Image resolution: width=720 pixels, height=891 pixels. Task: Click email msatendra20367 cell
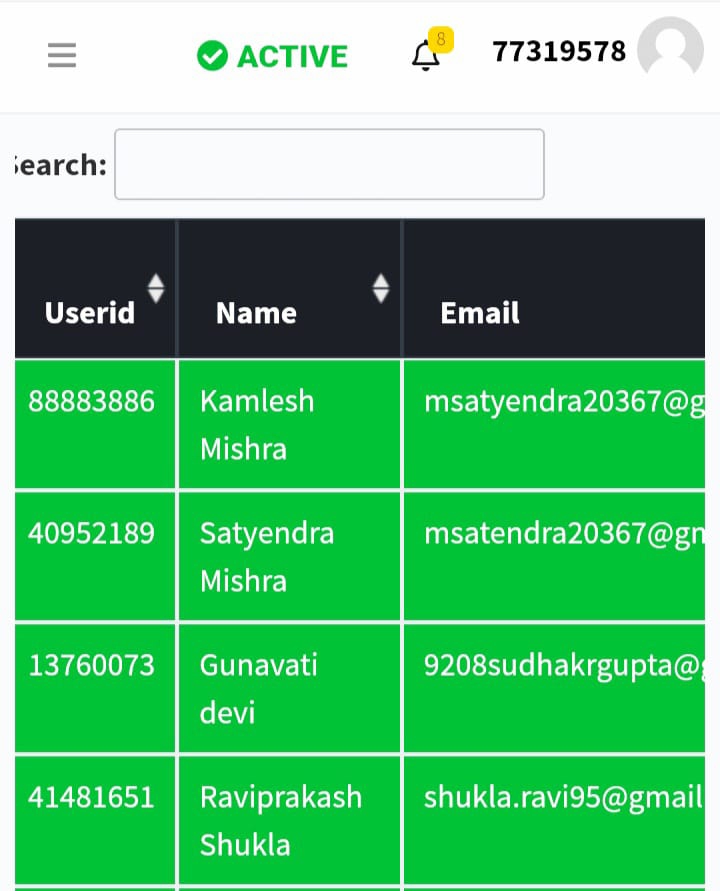(554, 556)
